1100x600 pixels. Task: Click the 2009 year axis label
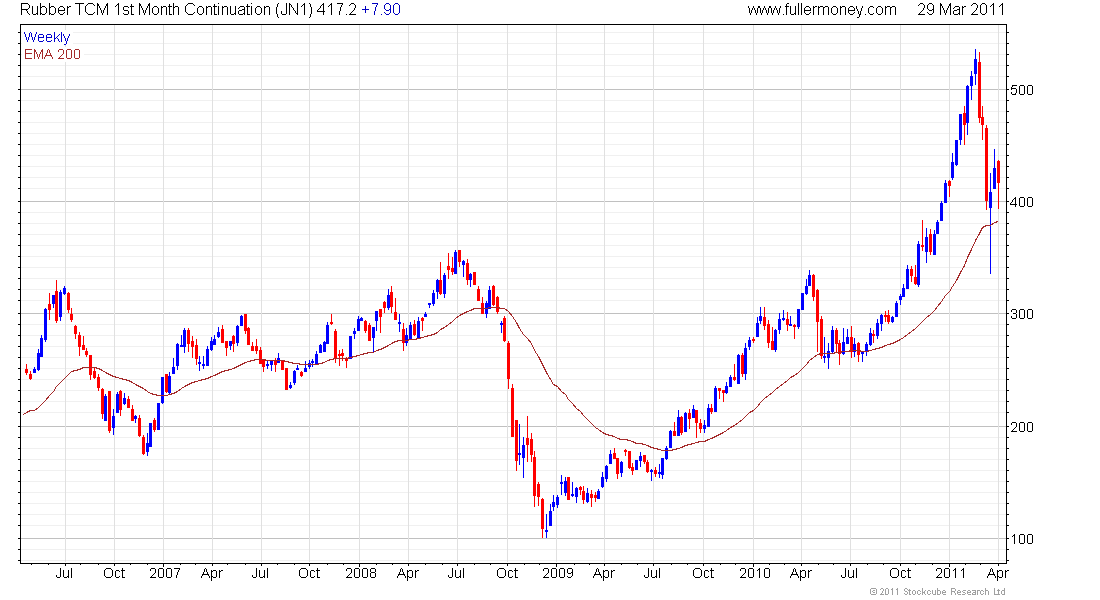558,573
